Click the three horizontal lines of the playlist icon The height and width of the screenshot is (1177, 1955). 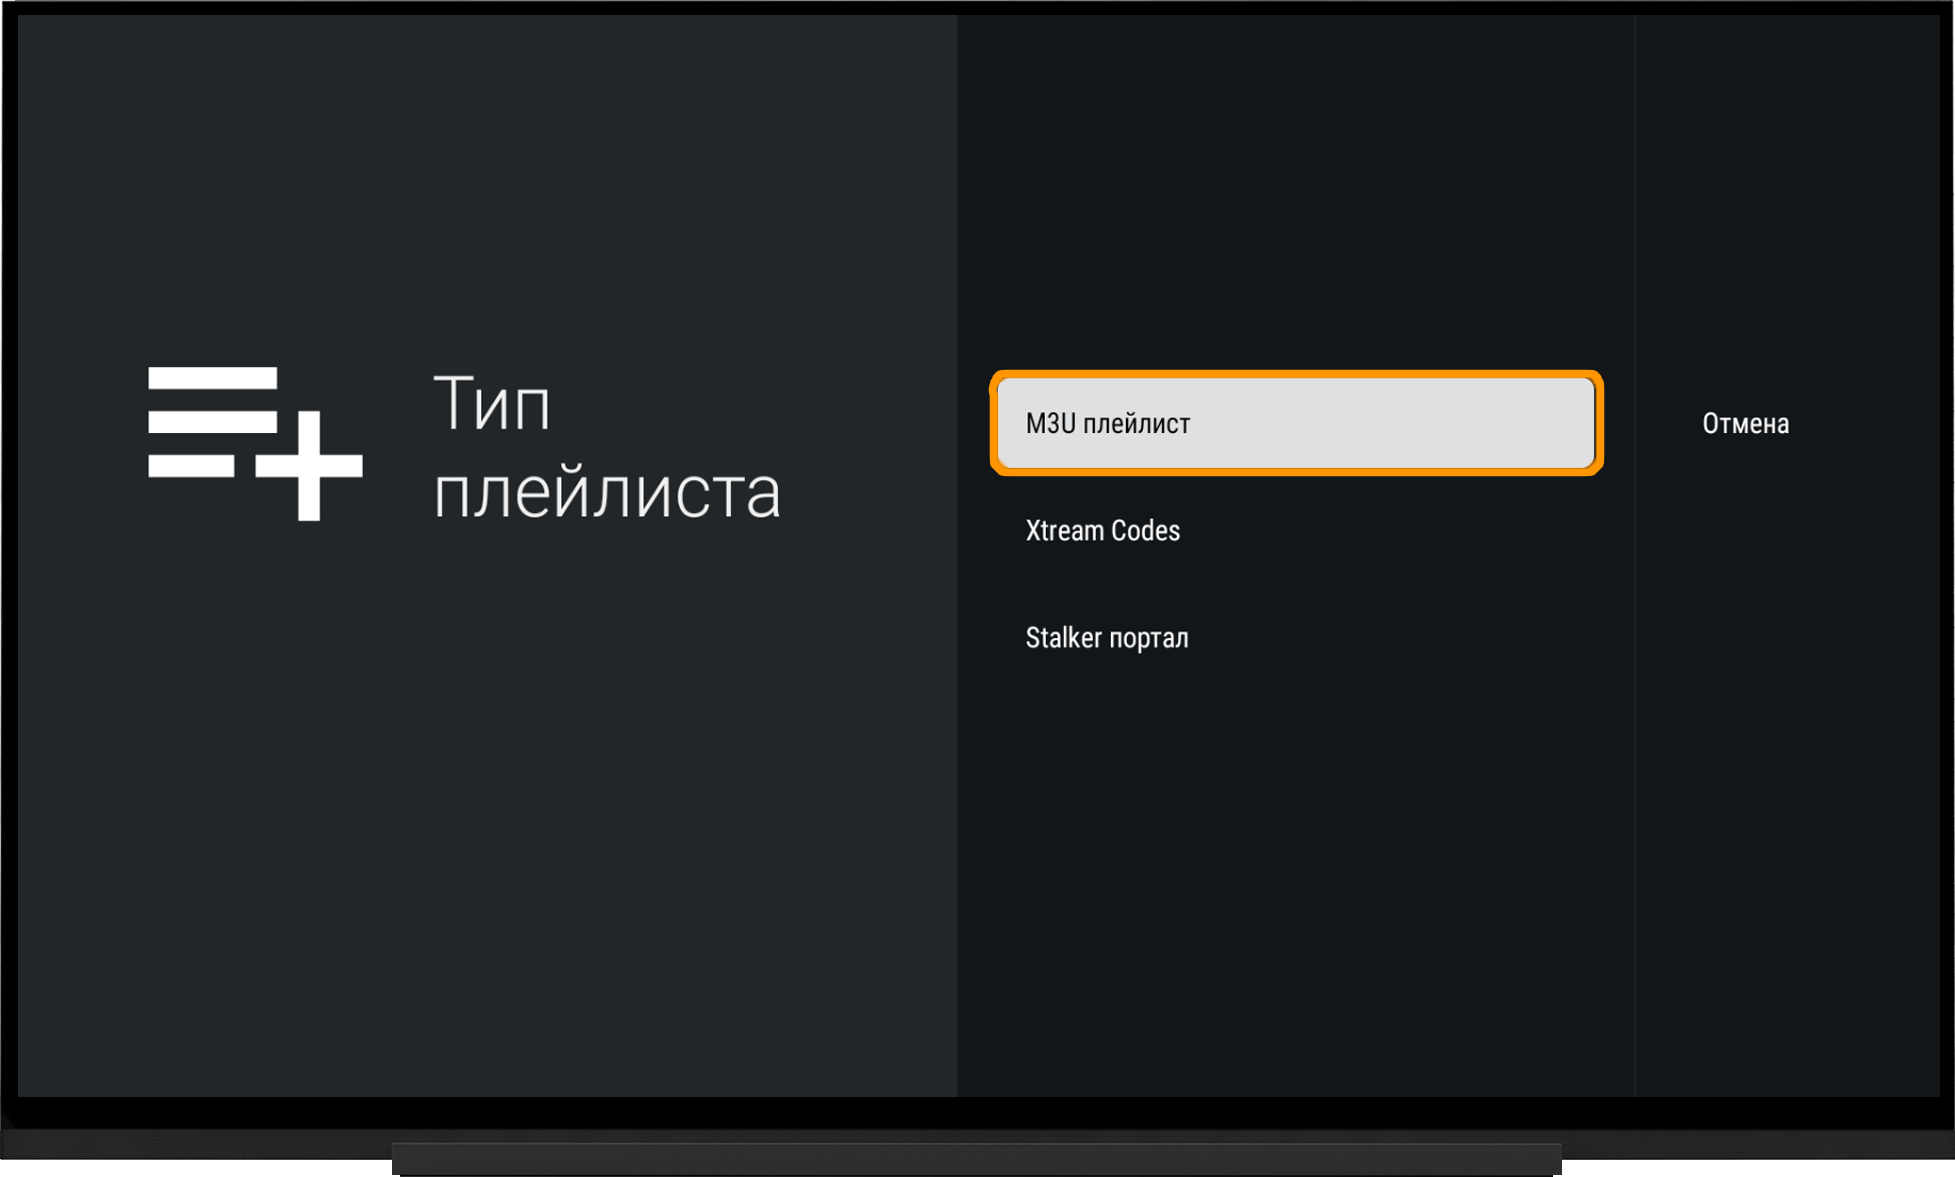click(x=212, y=421)
